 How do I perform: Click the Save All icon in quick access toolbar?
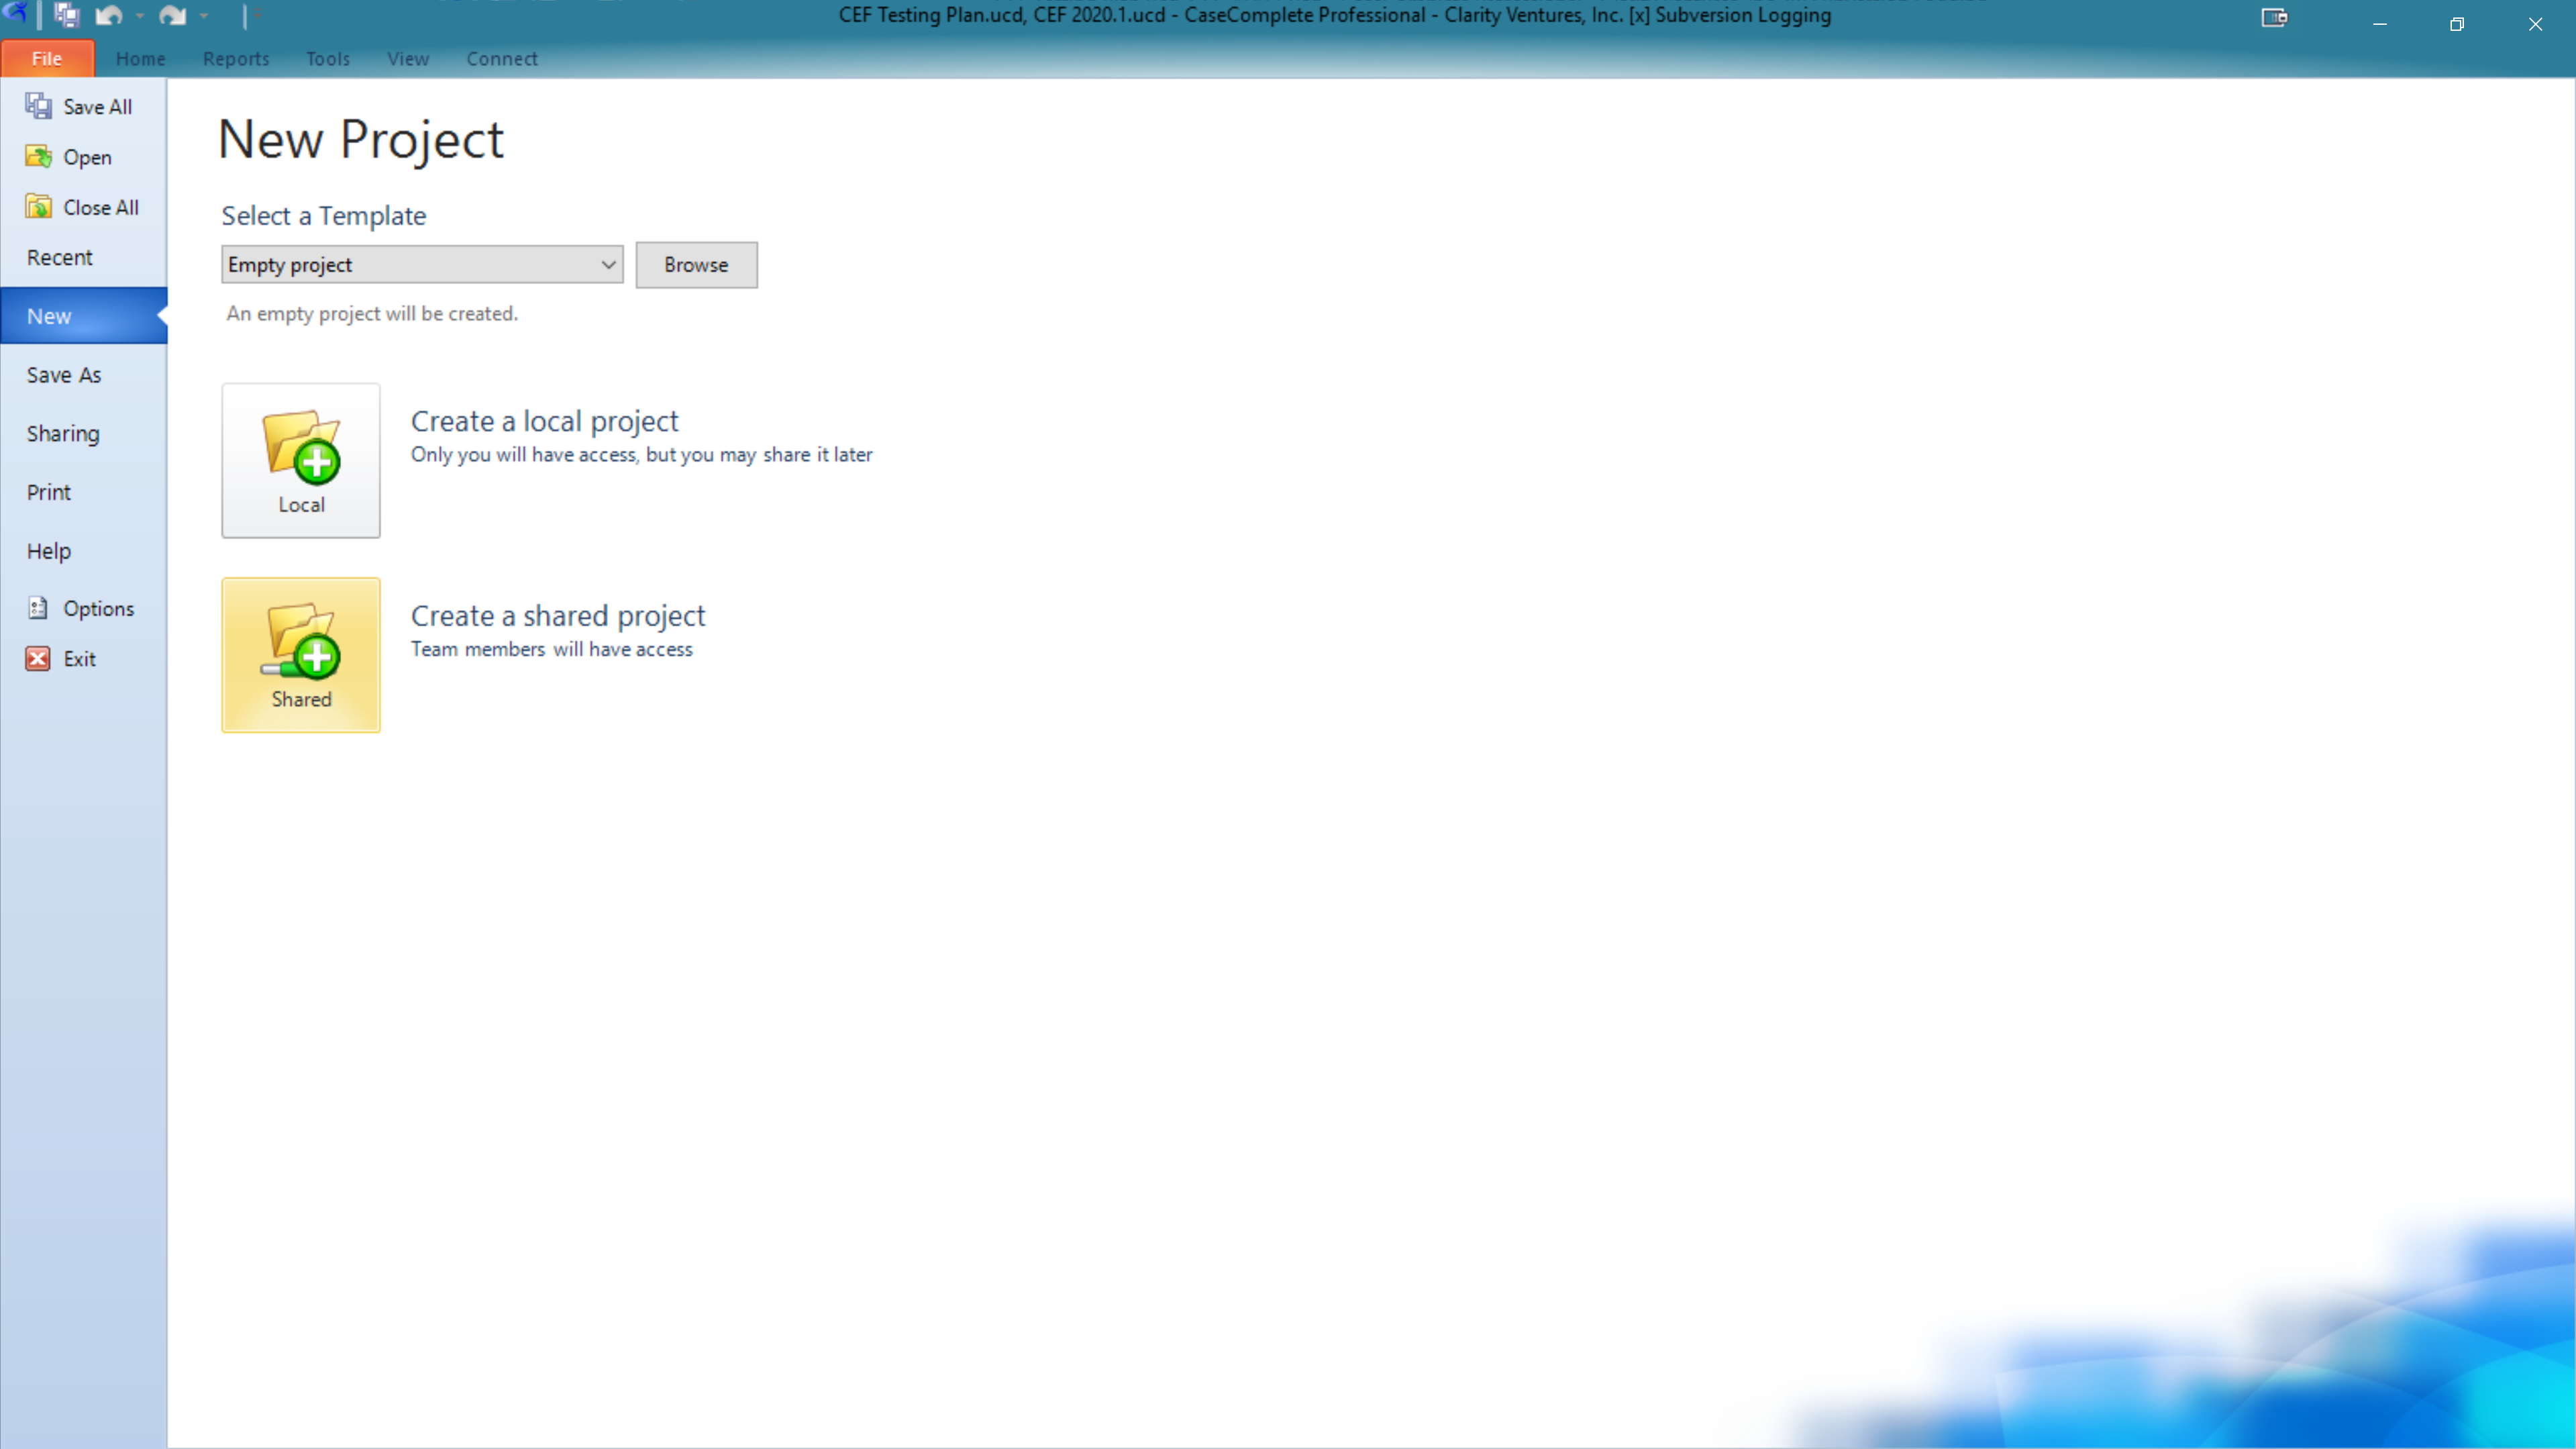click(x=67, y=15)
